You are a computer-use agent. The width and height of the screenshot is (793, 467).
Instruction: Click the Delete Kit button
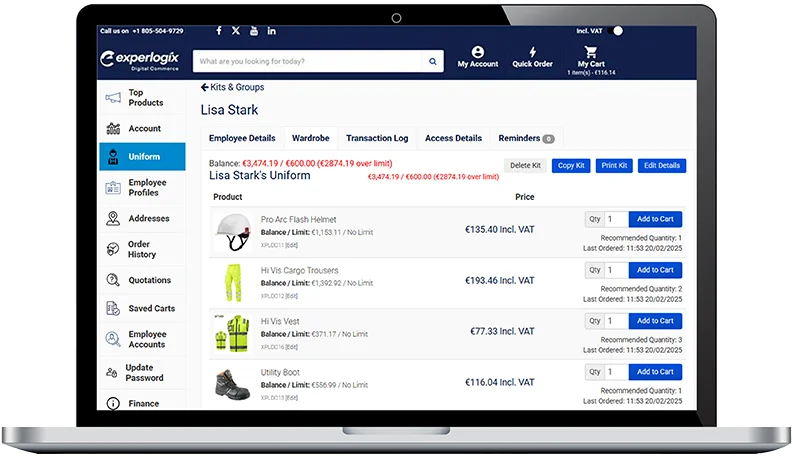tap(525, 165)
